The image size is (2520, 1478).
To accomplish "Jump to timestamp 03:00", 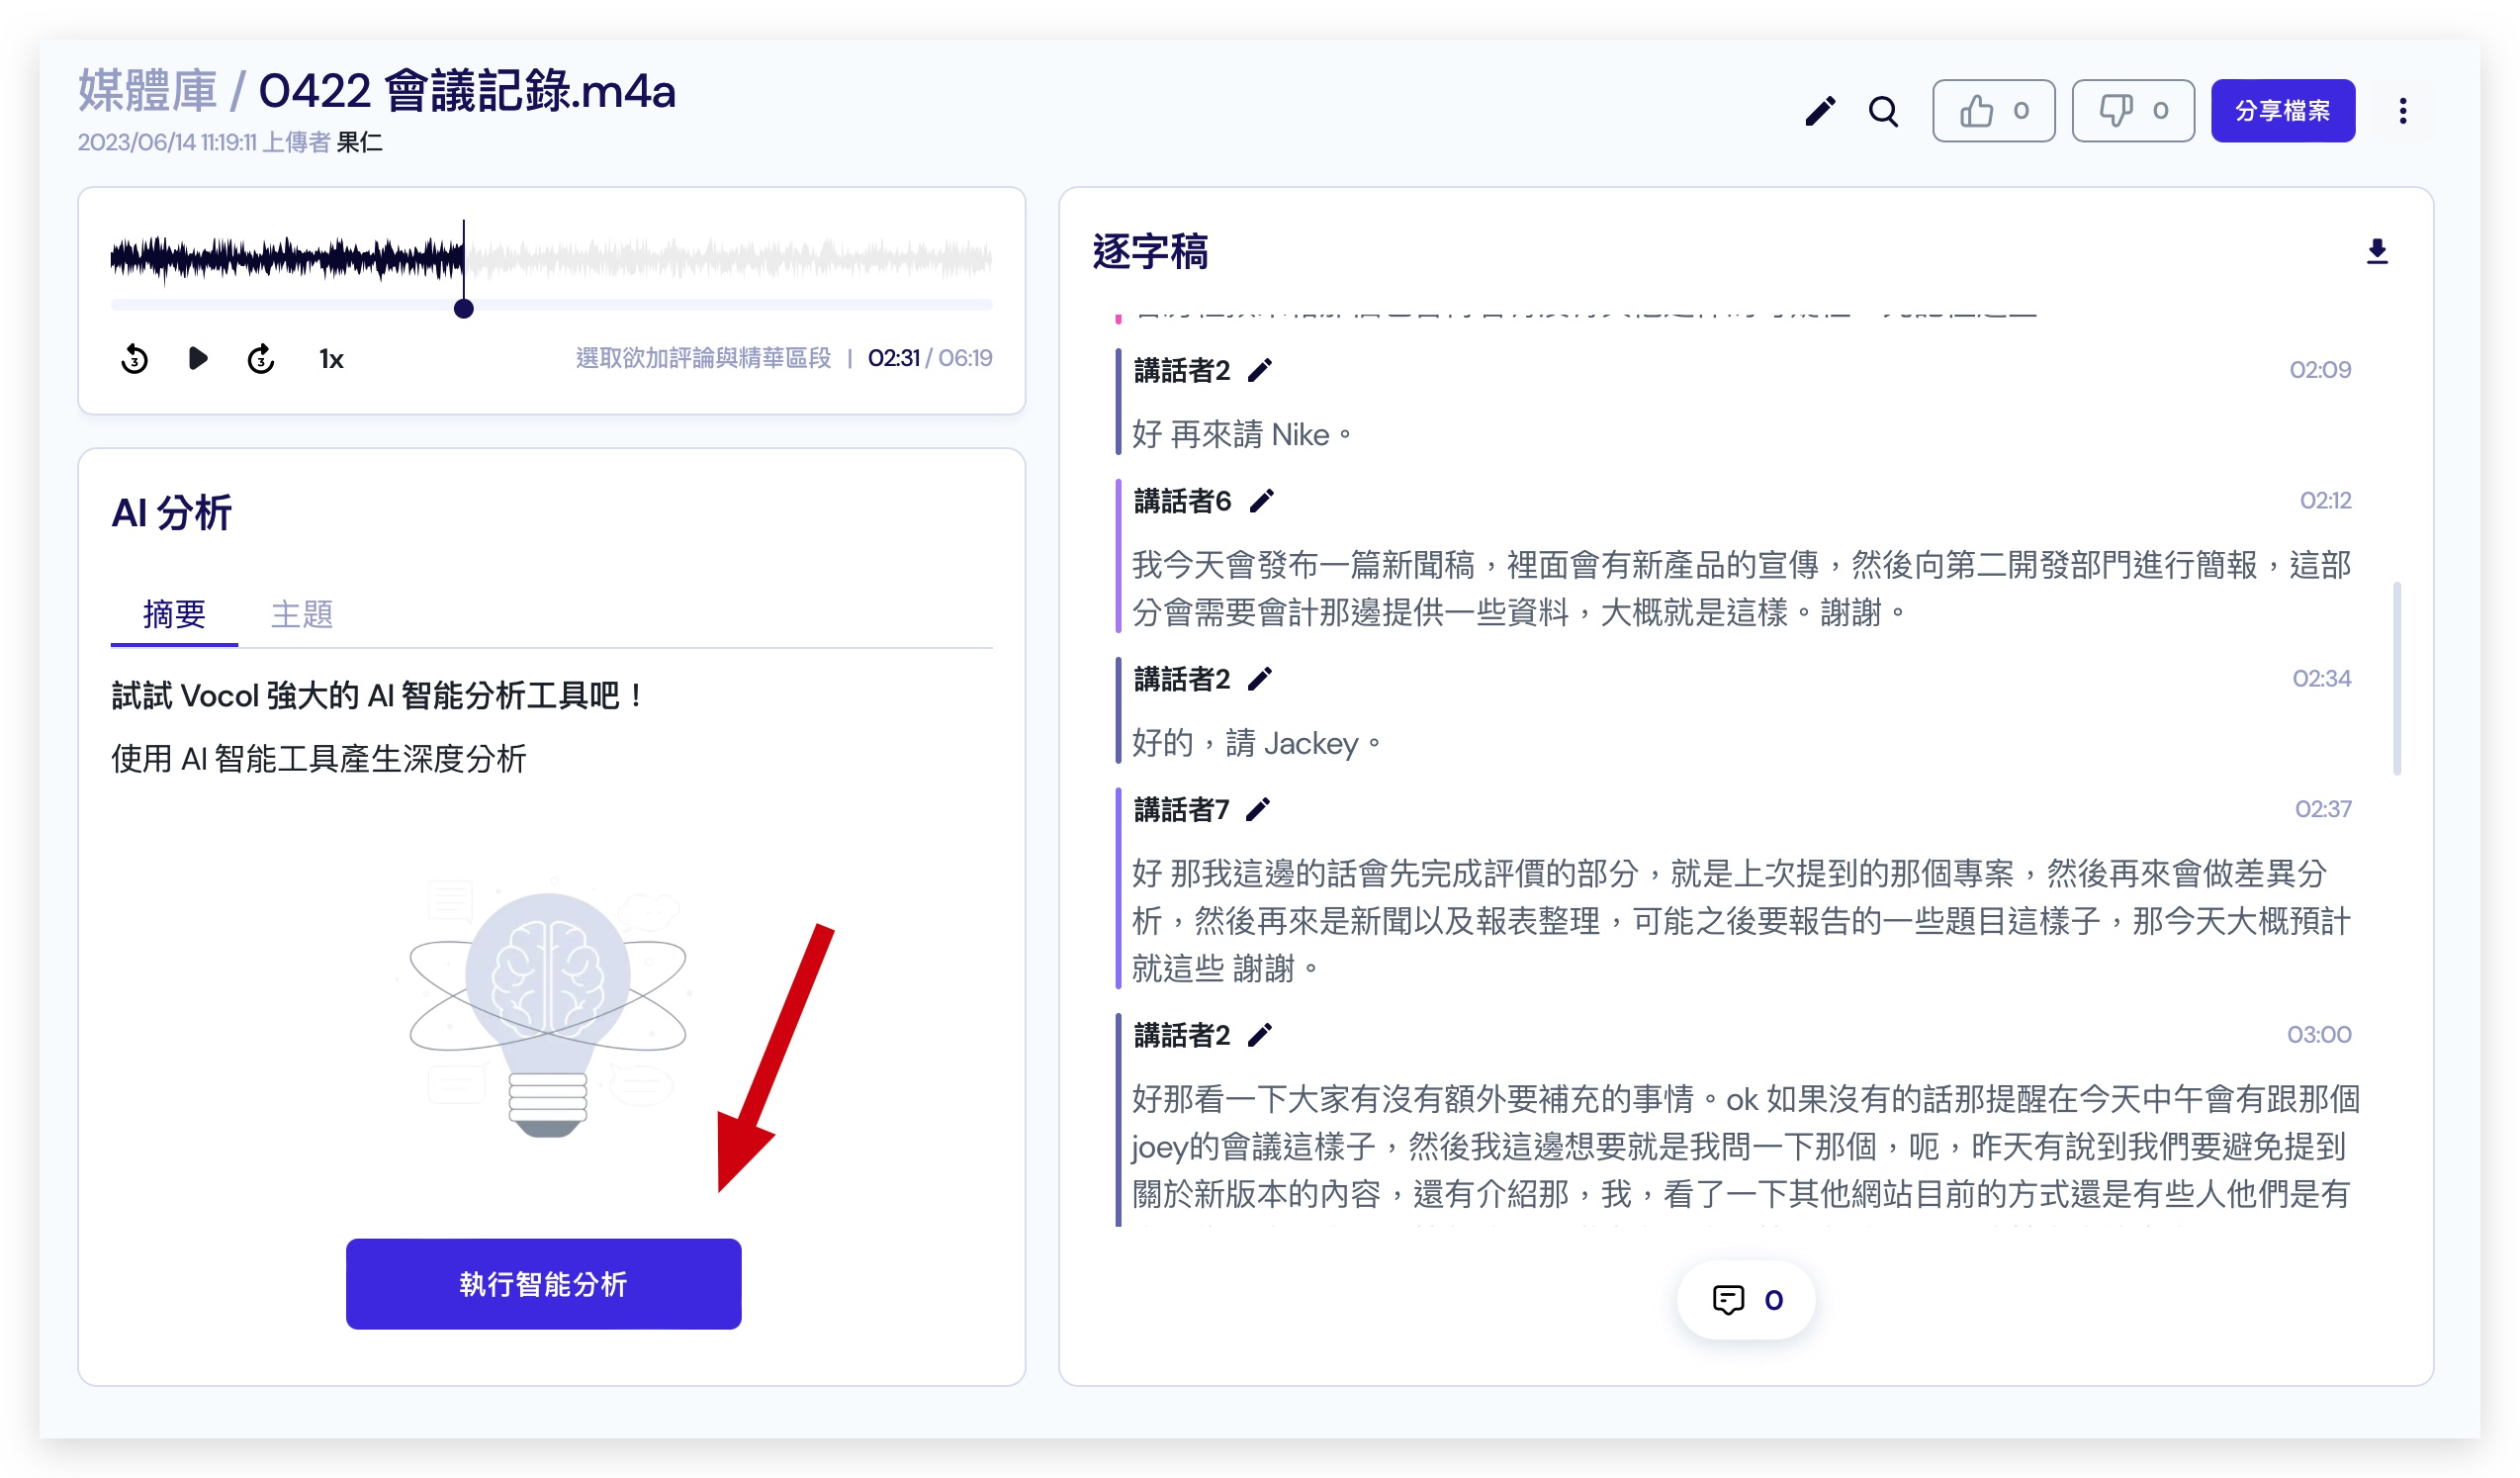I will (x=2319, y=1035).
